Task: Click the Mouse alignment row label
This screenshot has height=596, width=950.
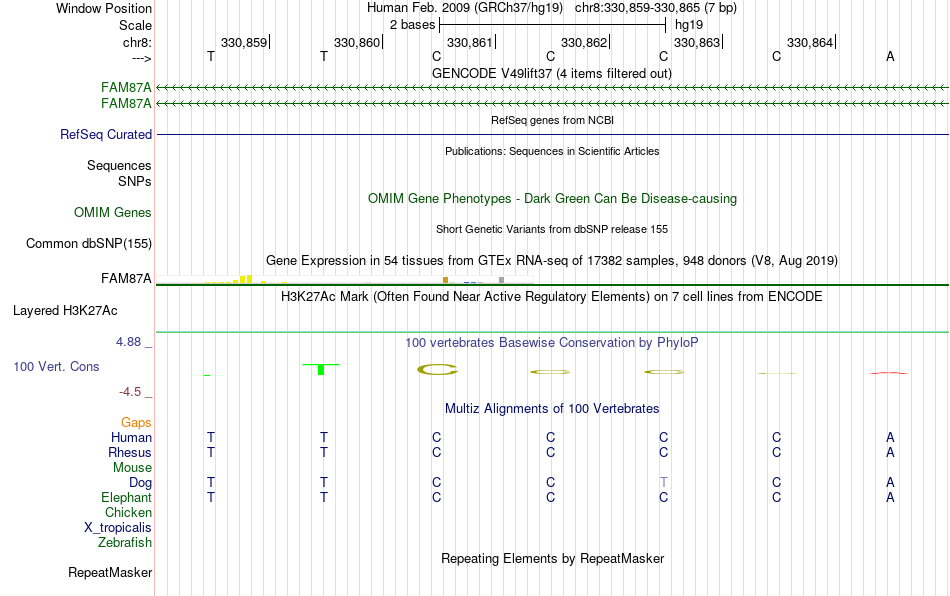Action: click(x=132, y=468)
